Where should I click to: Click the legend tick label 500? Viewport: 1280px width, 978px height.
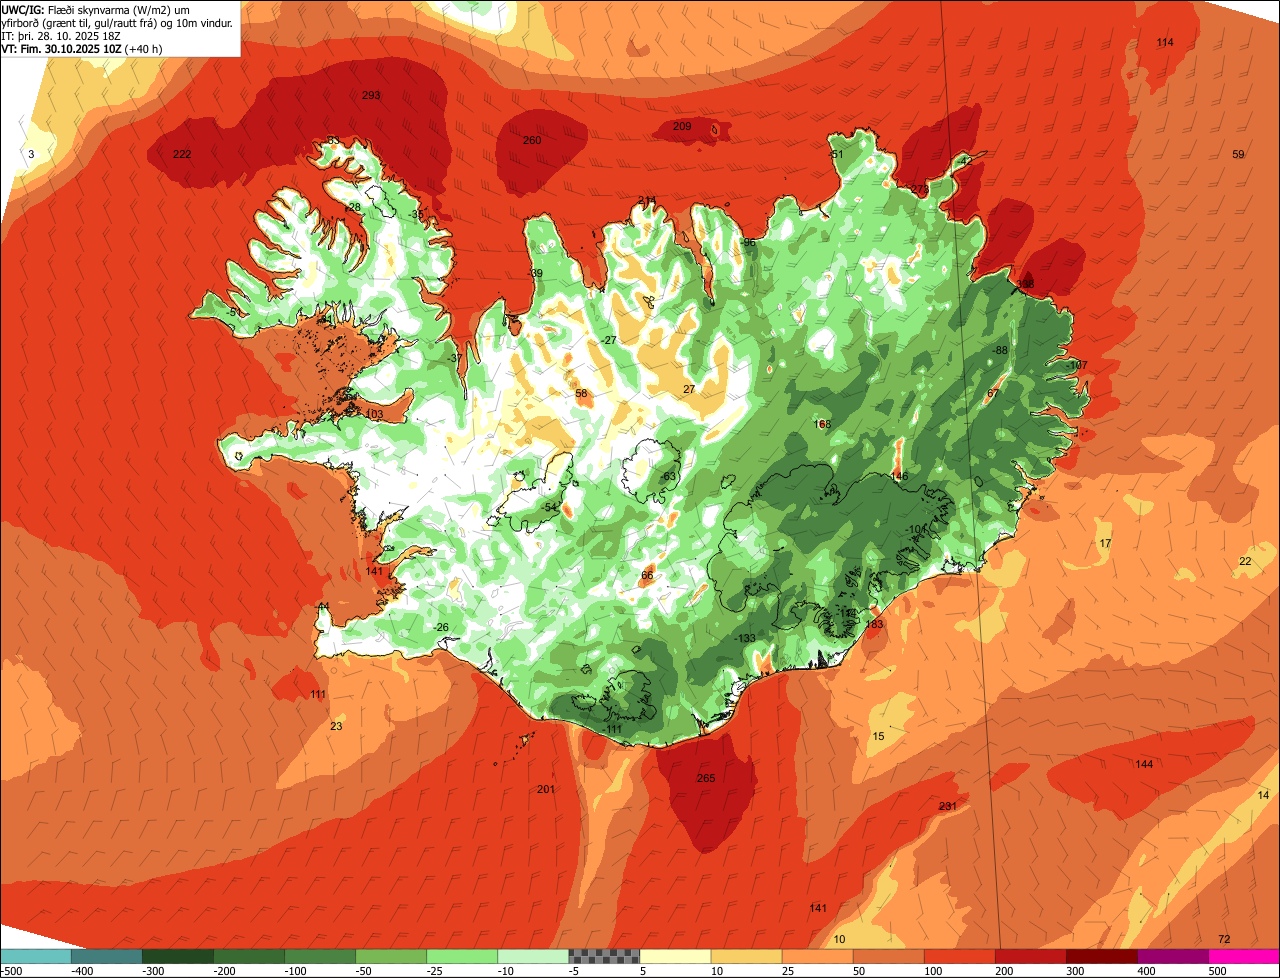(x=1216, y=970)
